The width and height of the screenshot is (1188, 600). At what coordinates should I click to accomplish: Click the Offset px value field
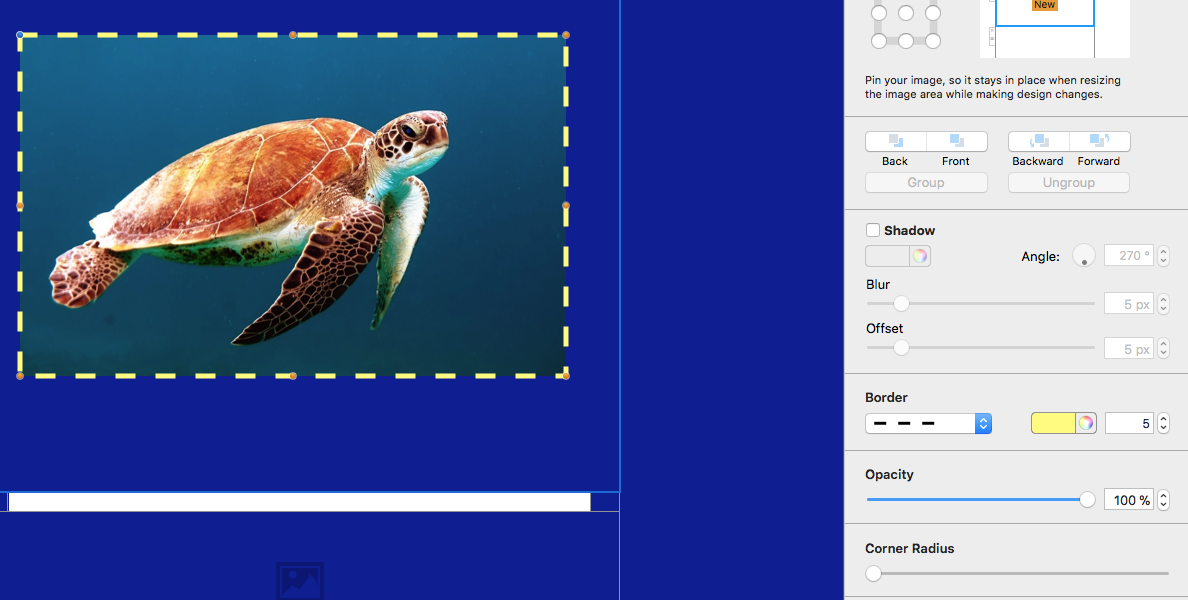tap(1129, 348)
